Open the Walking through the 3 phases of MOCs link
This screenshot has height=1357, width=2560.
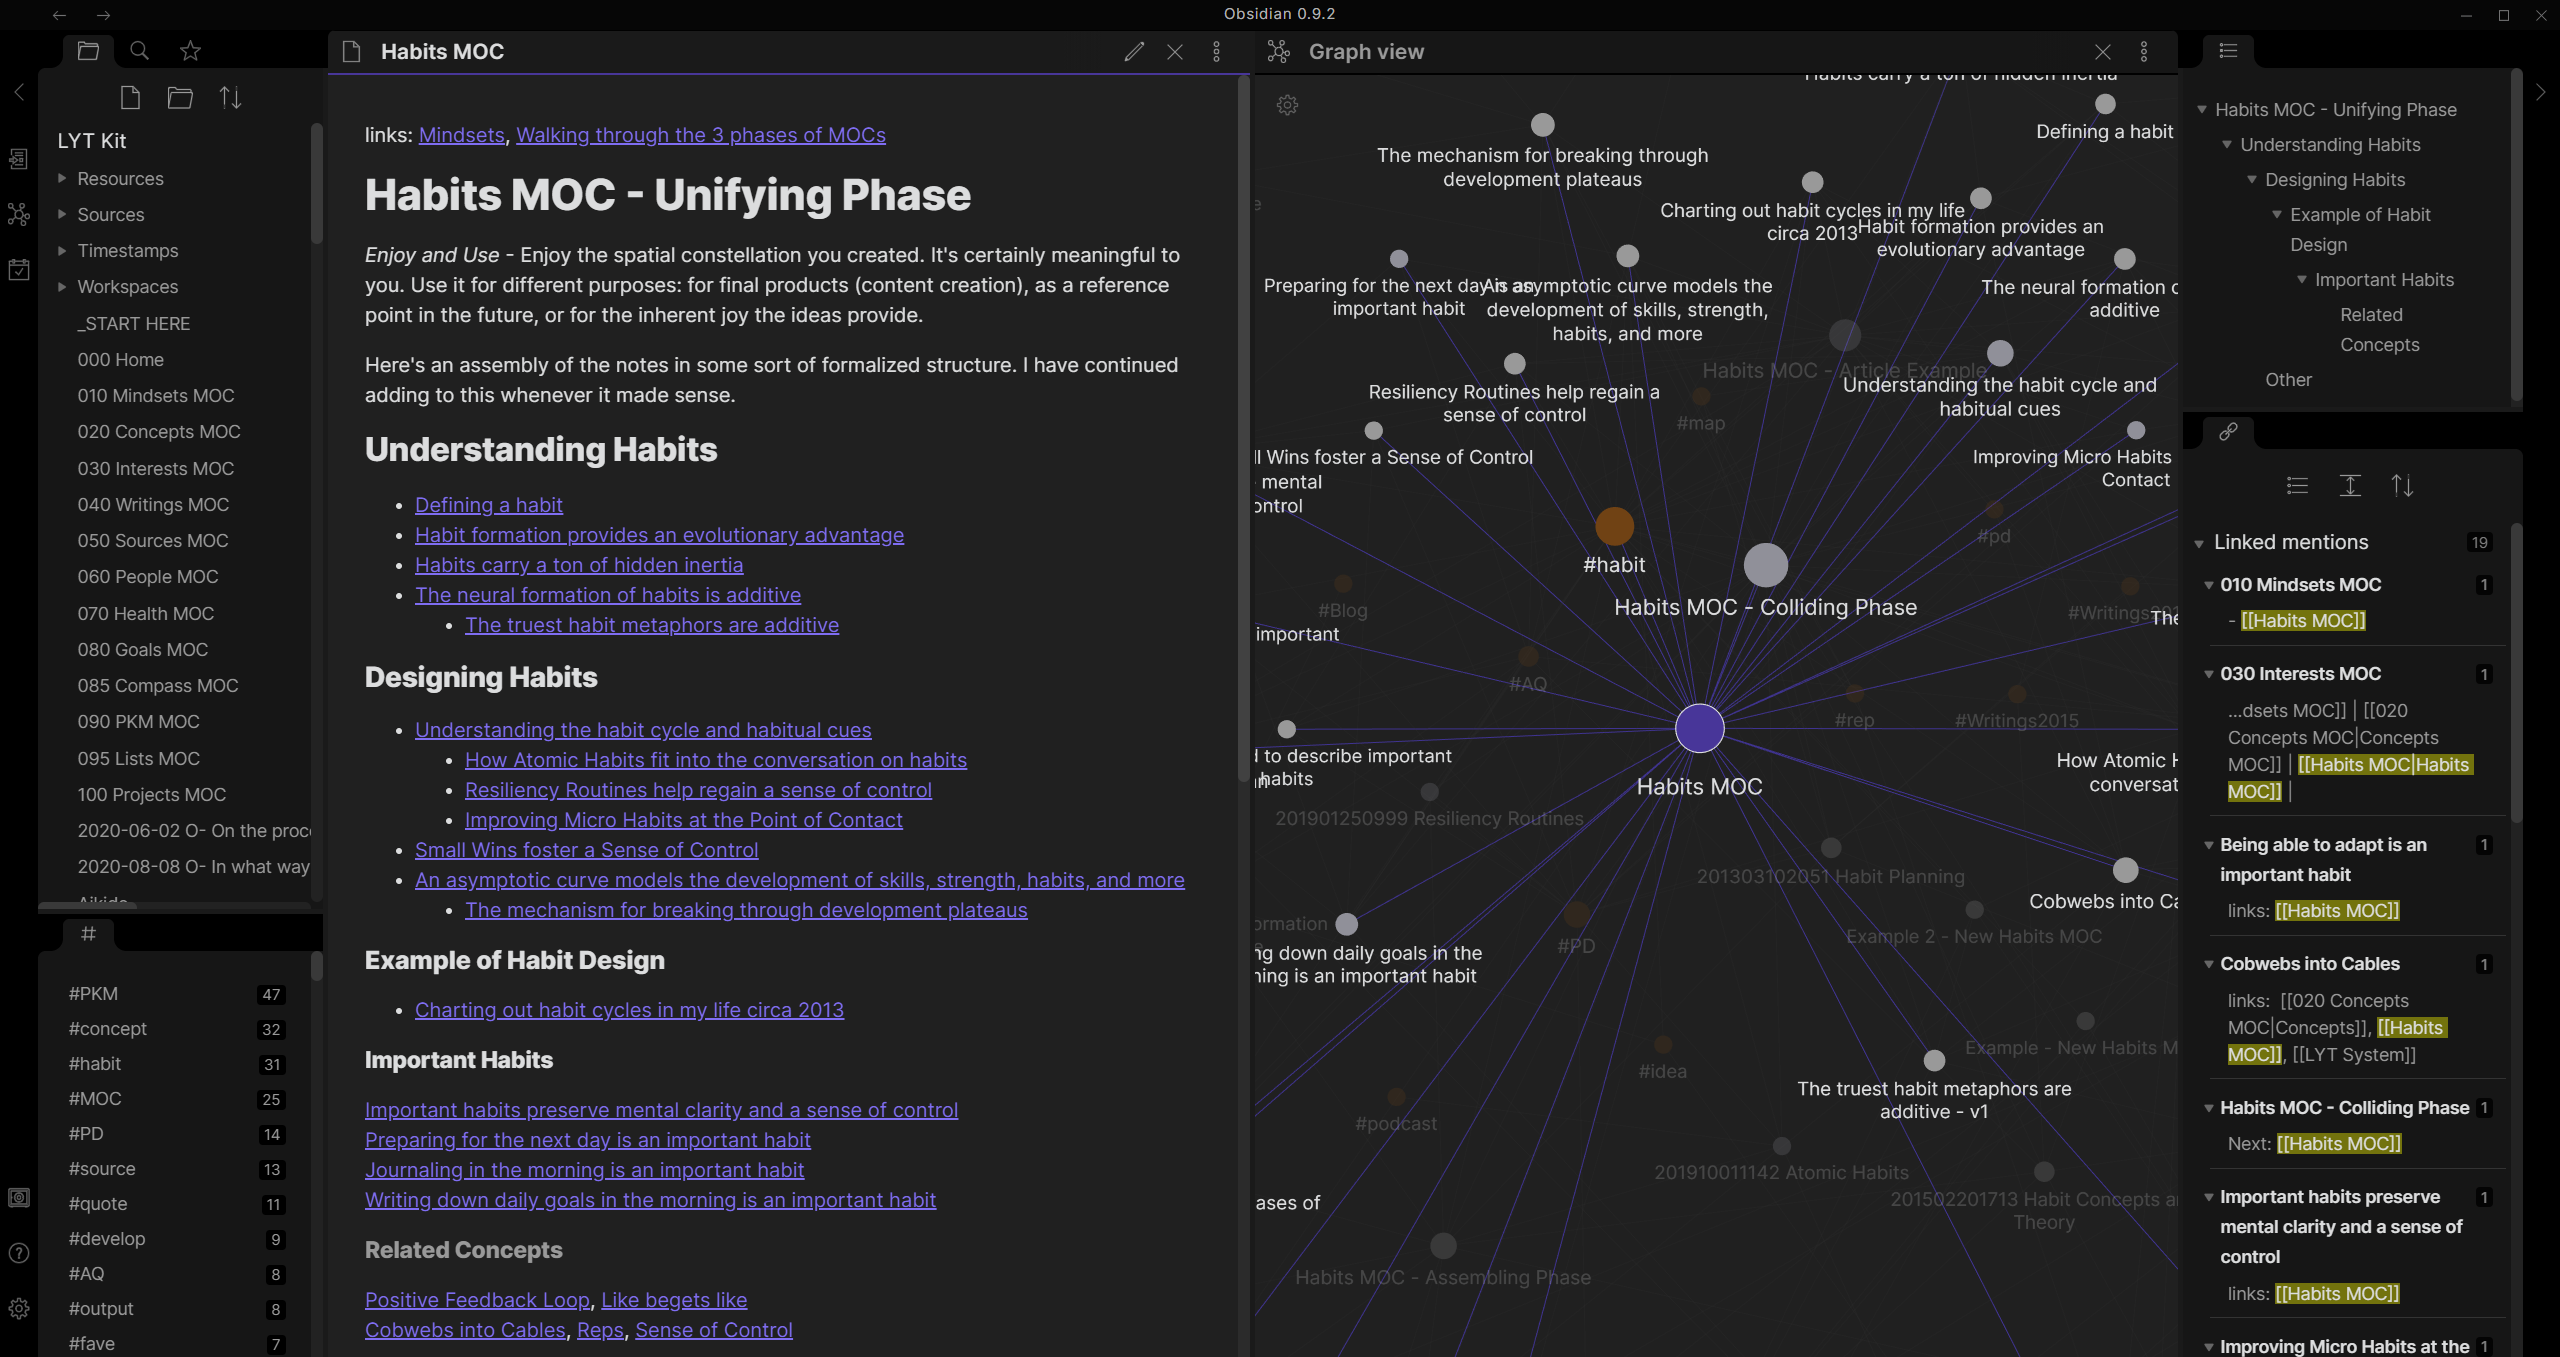(x=701, y=134)
